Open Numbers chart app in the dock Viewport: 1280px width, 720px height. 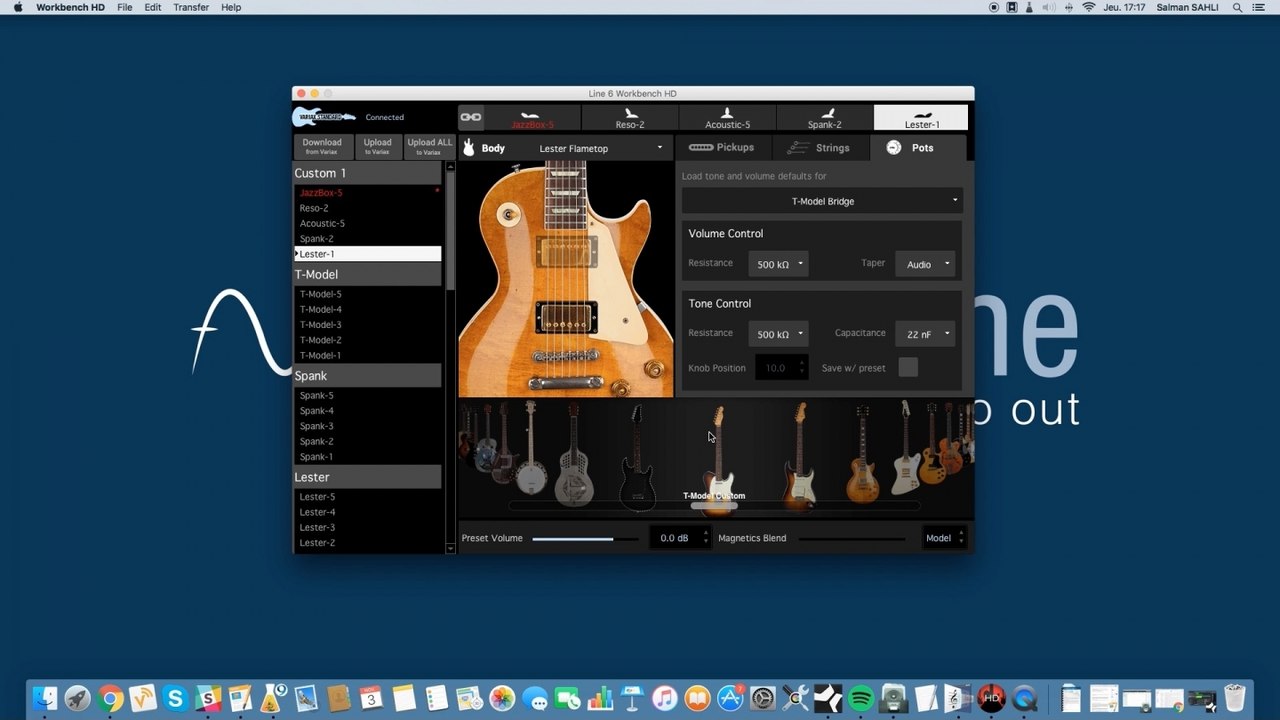600,698
